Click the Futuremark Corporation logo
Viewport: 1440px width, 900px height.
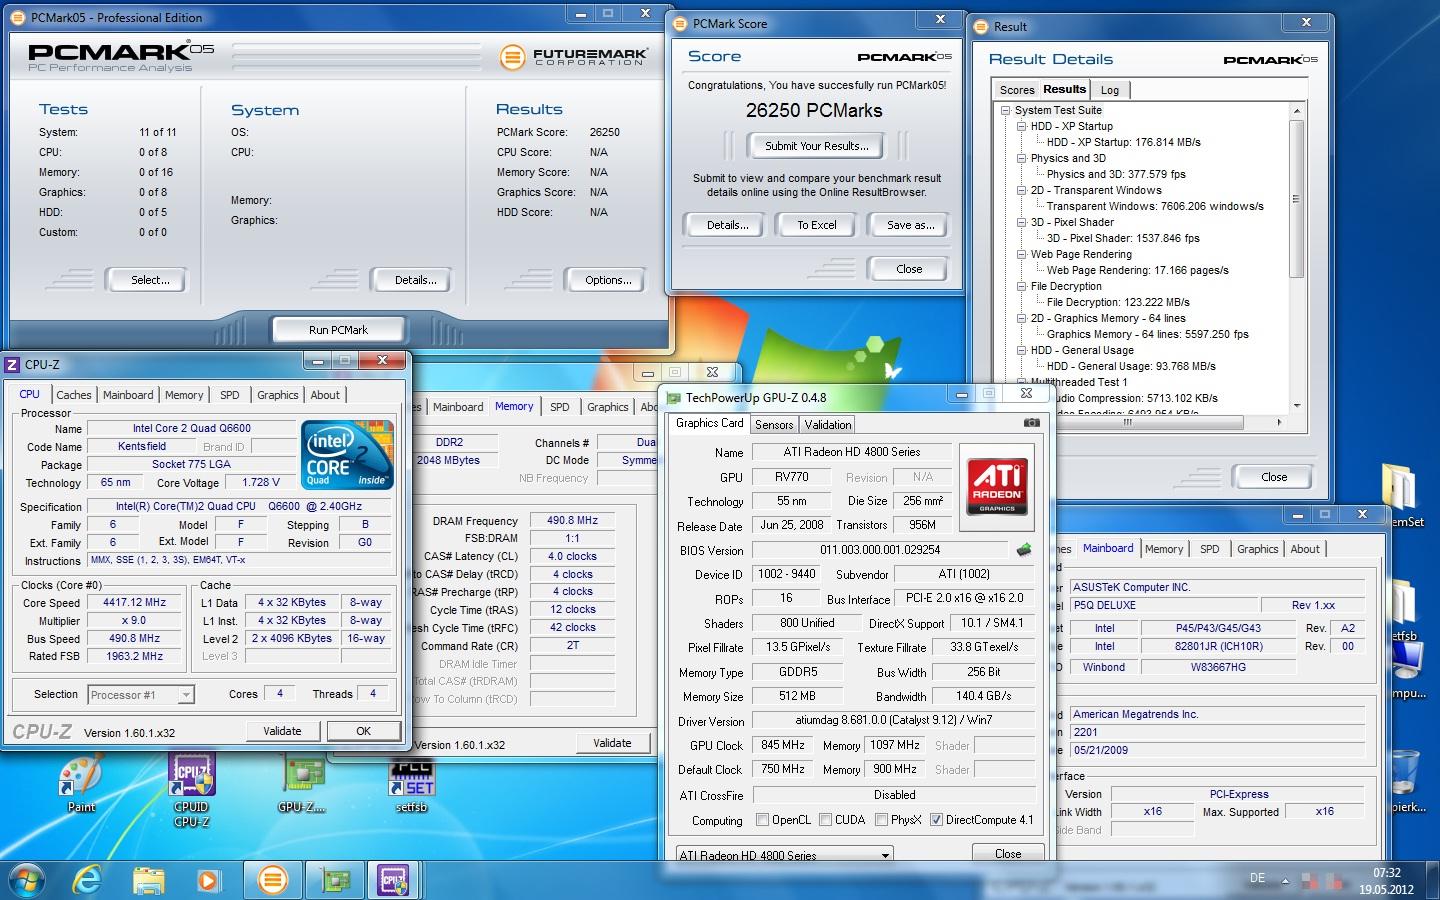[574, 58]
